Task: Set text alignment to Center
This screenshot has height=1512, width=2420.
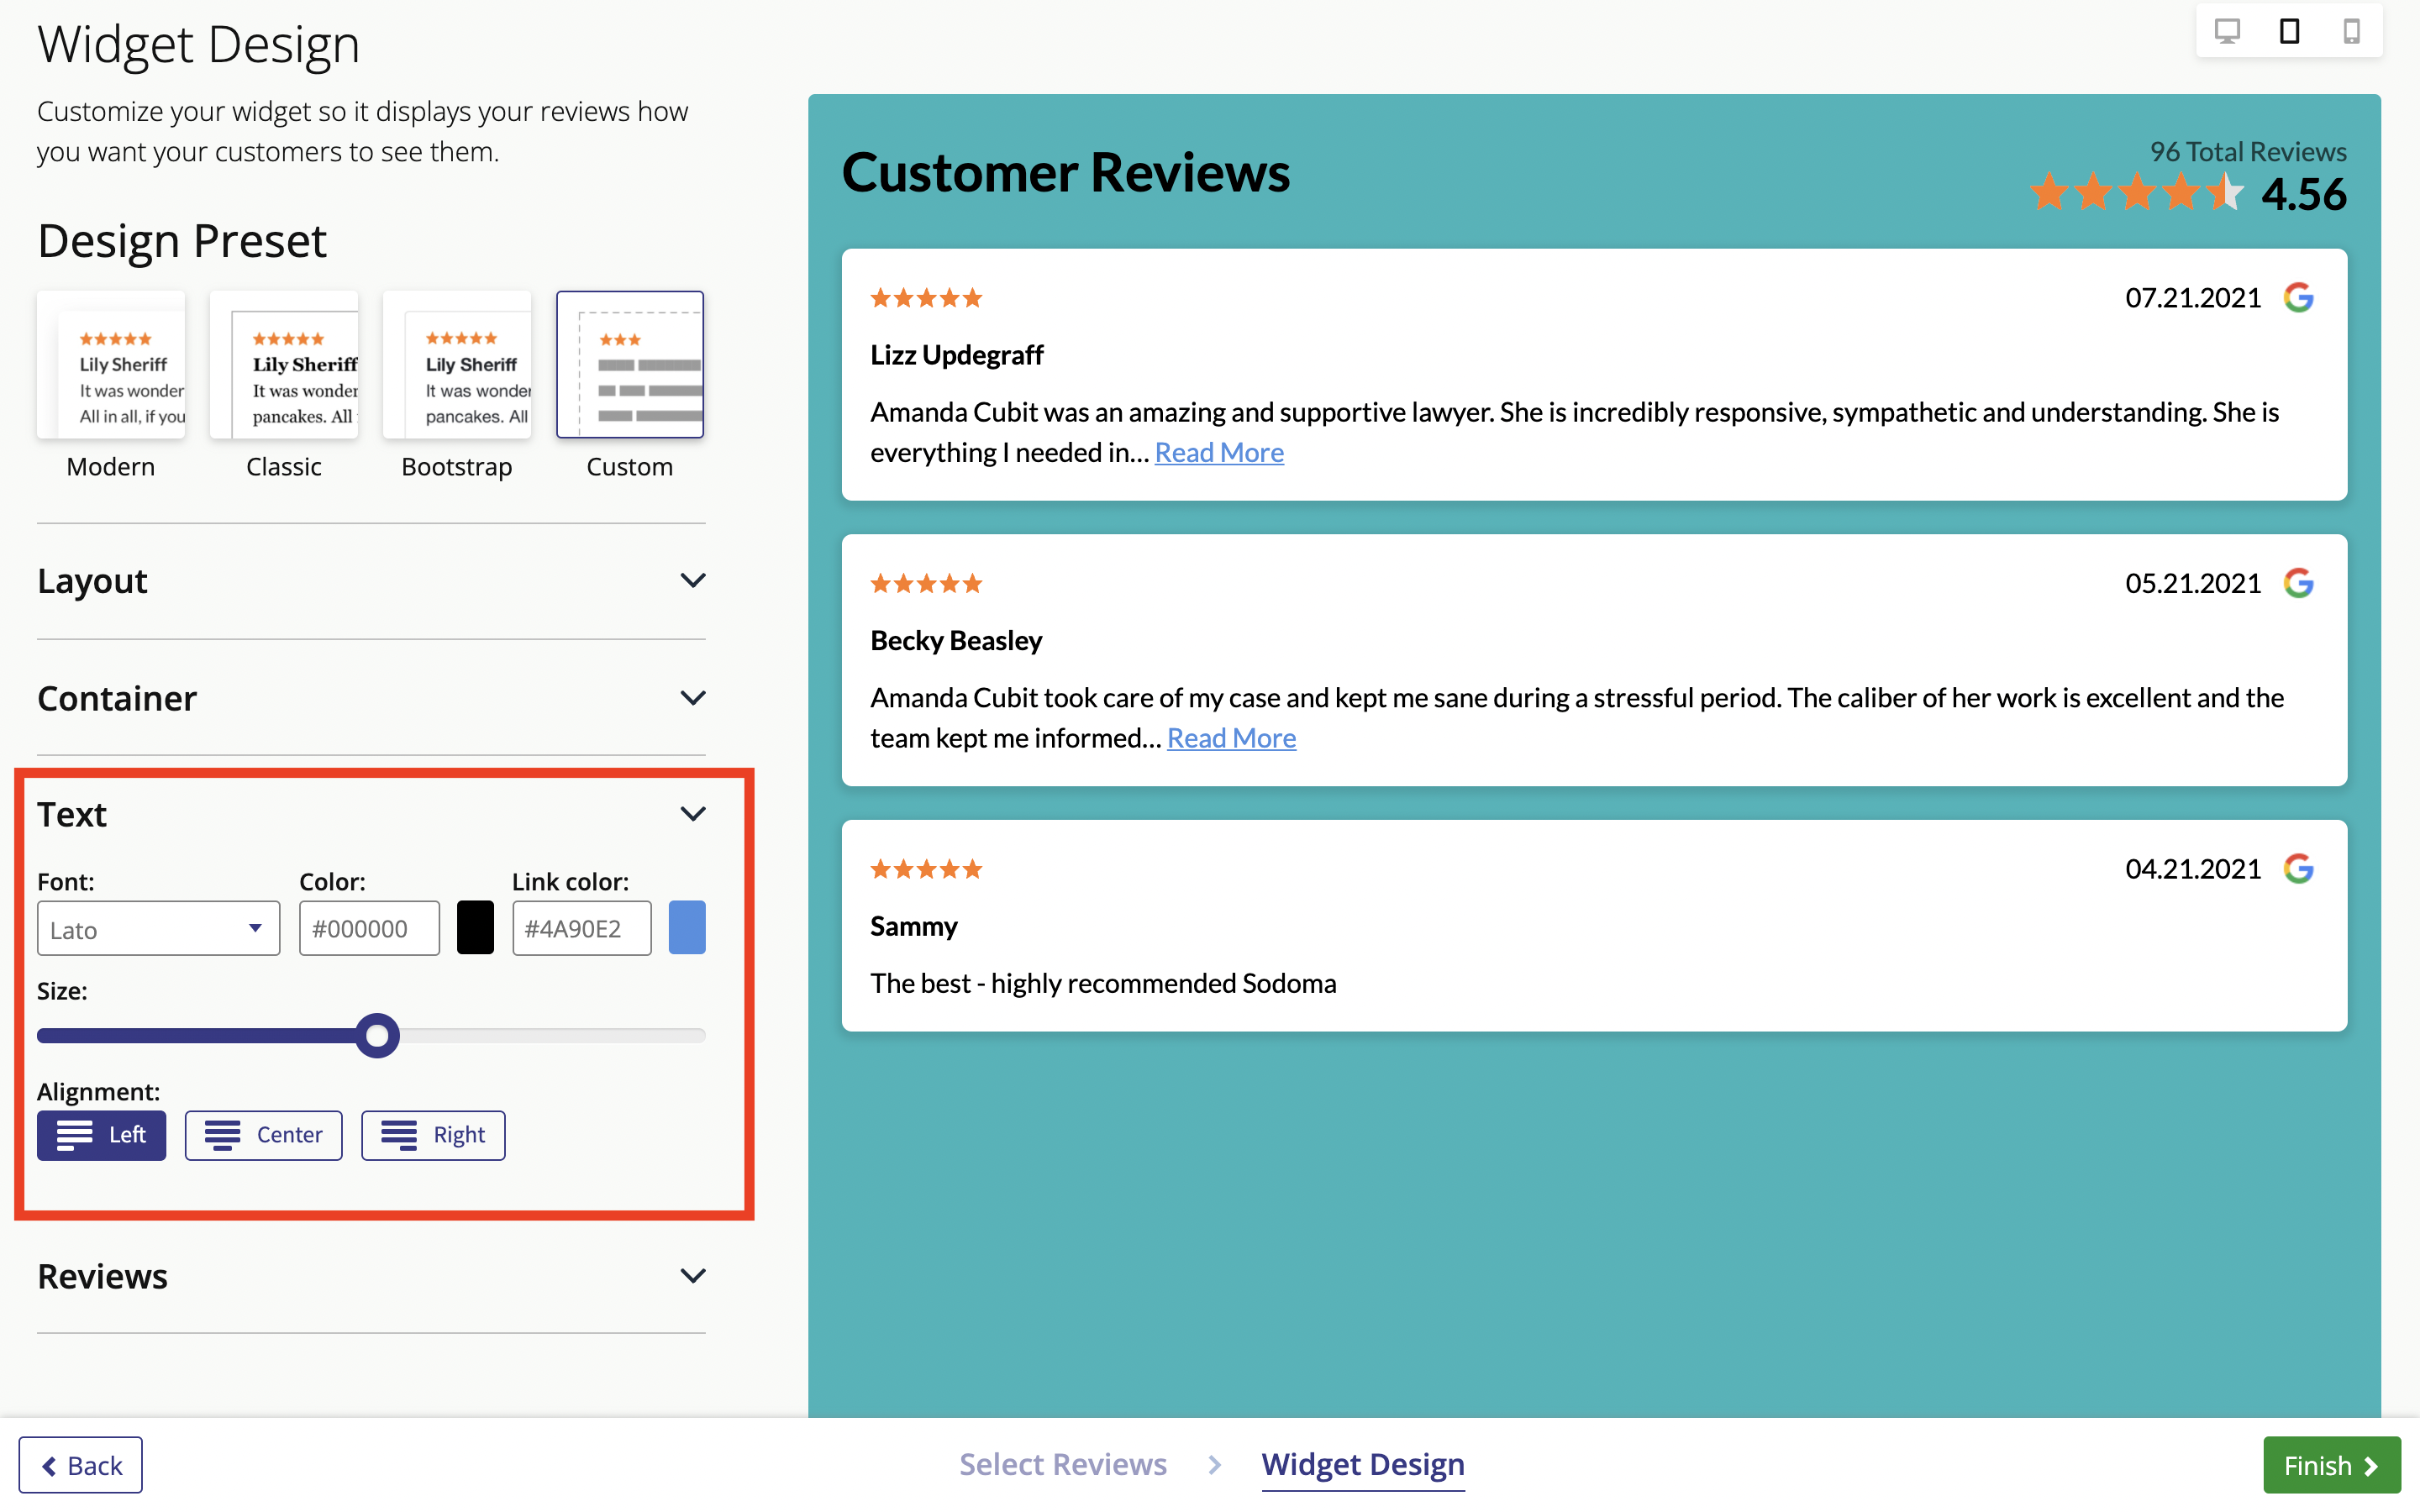Action: (264, 1135)
